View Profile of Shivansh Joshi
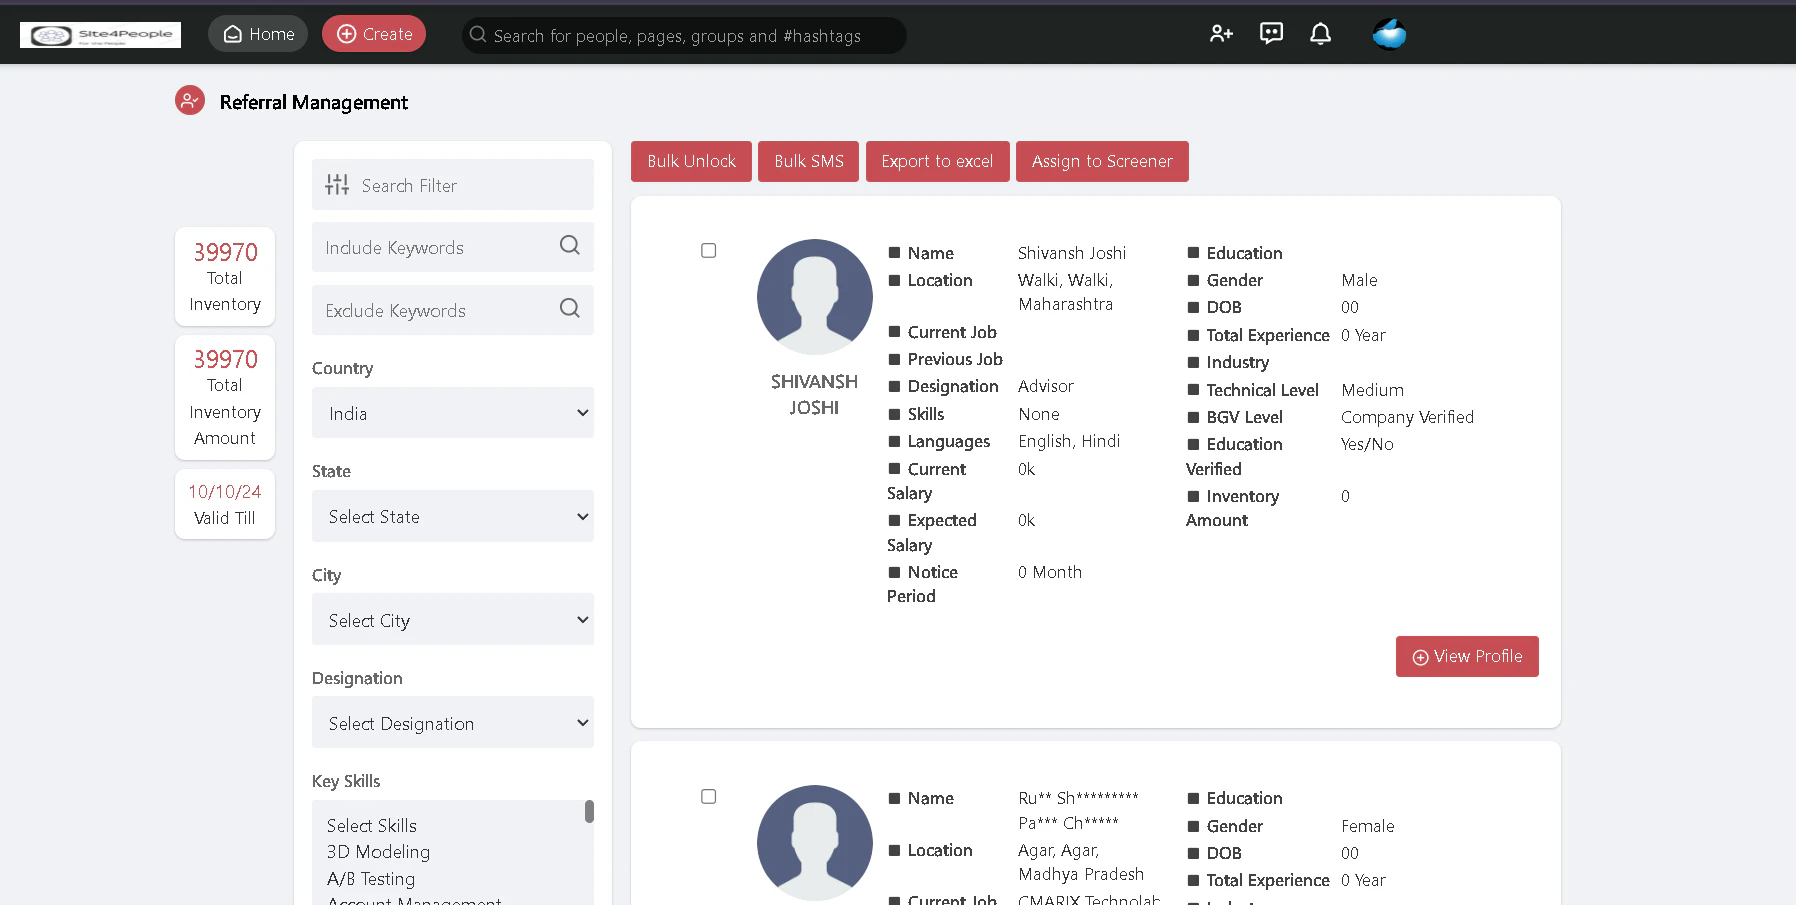Viewport: 1796px width, 905px height. [x=1467, y=656]
